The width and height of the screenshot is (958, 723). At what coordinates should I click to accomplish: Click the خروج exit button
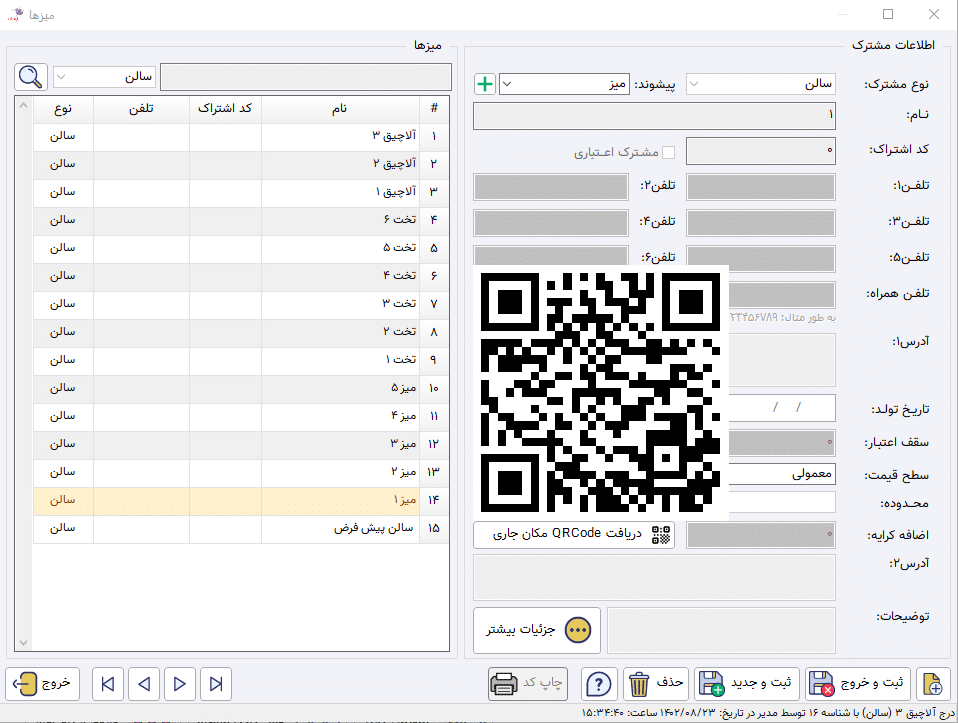[x=42, y=683]
